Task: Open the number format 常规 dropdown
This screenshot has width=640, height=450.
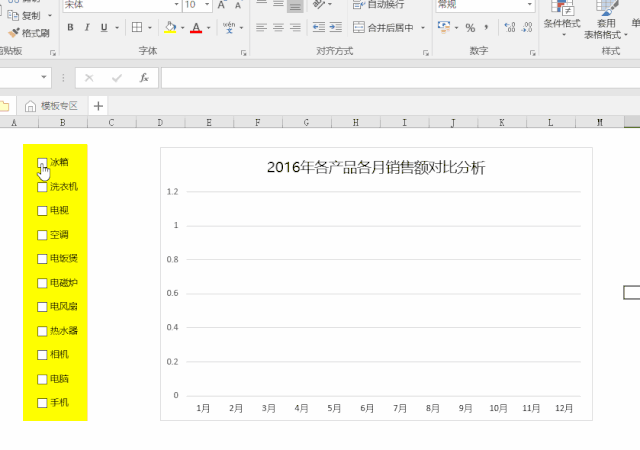Action: (x=529, y=4)
